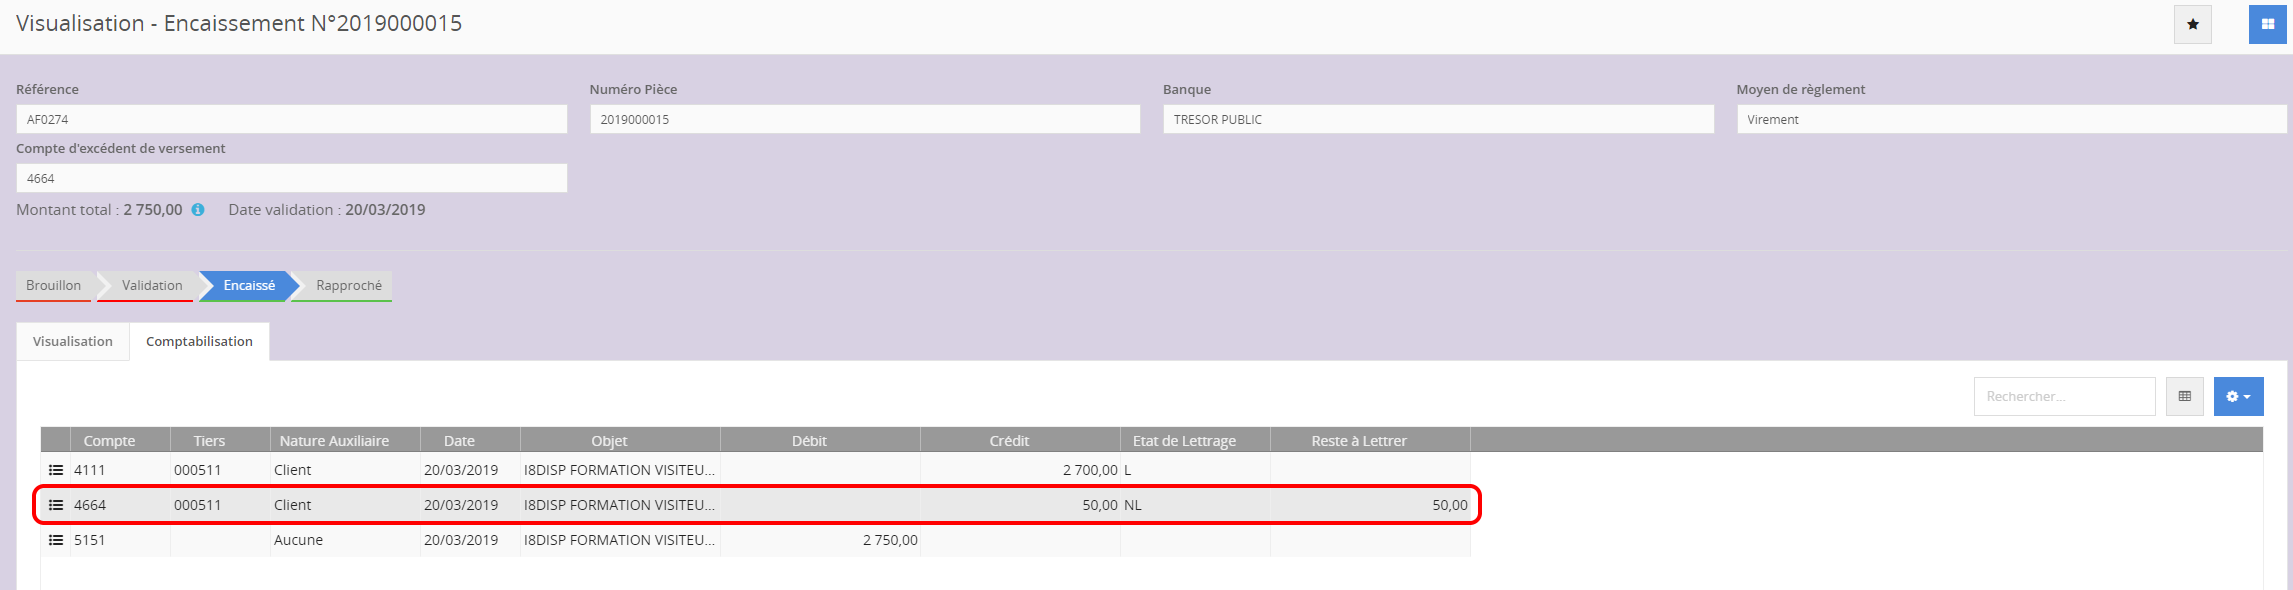Sort by the Débit column header
This screenshot has height=590, width=2293.
point(809,441)
